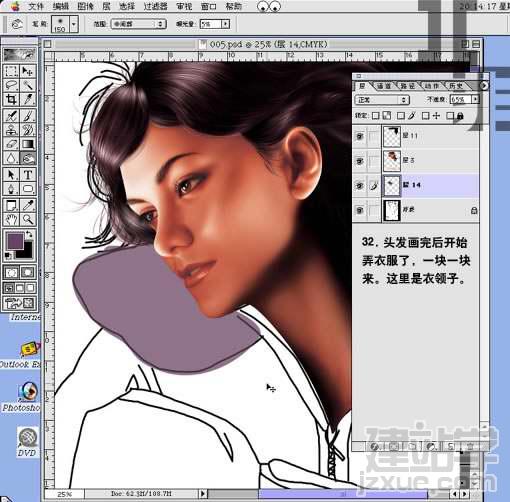510x502 pixels.
Task: Switch to the Paths tab
Action: coord(408,86)
